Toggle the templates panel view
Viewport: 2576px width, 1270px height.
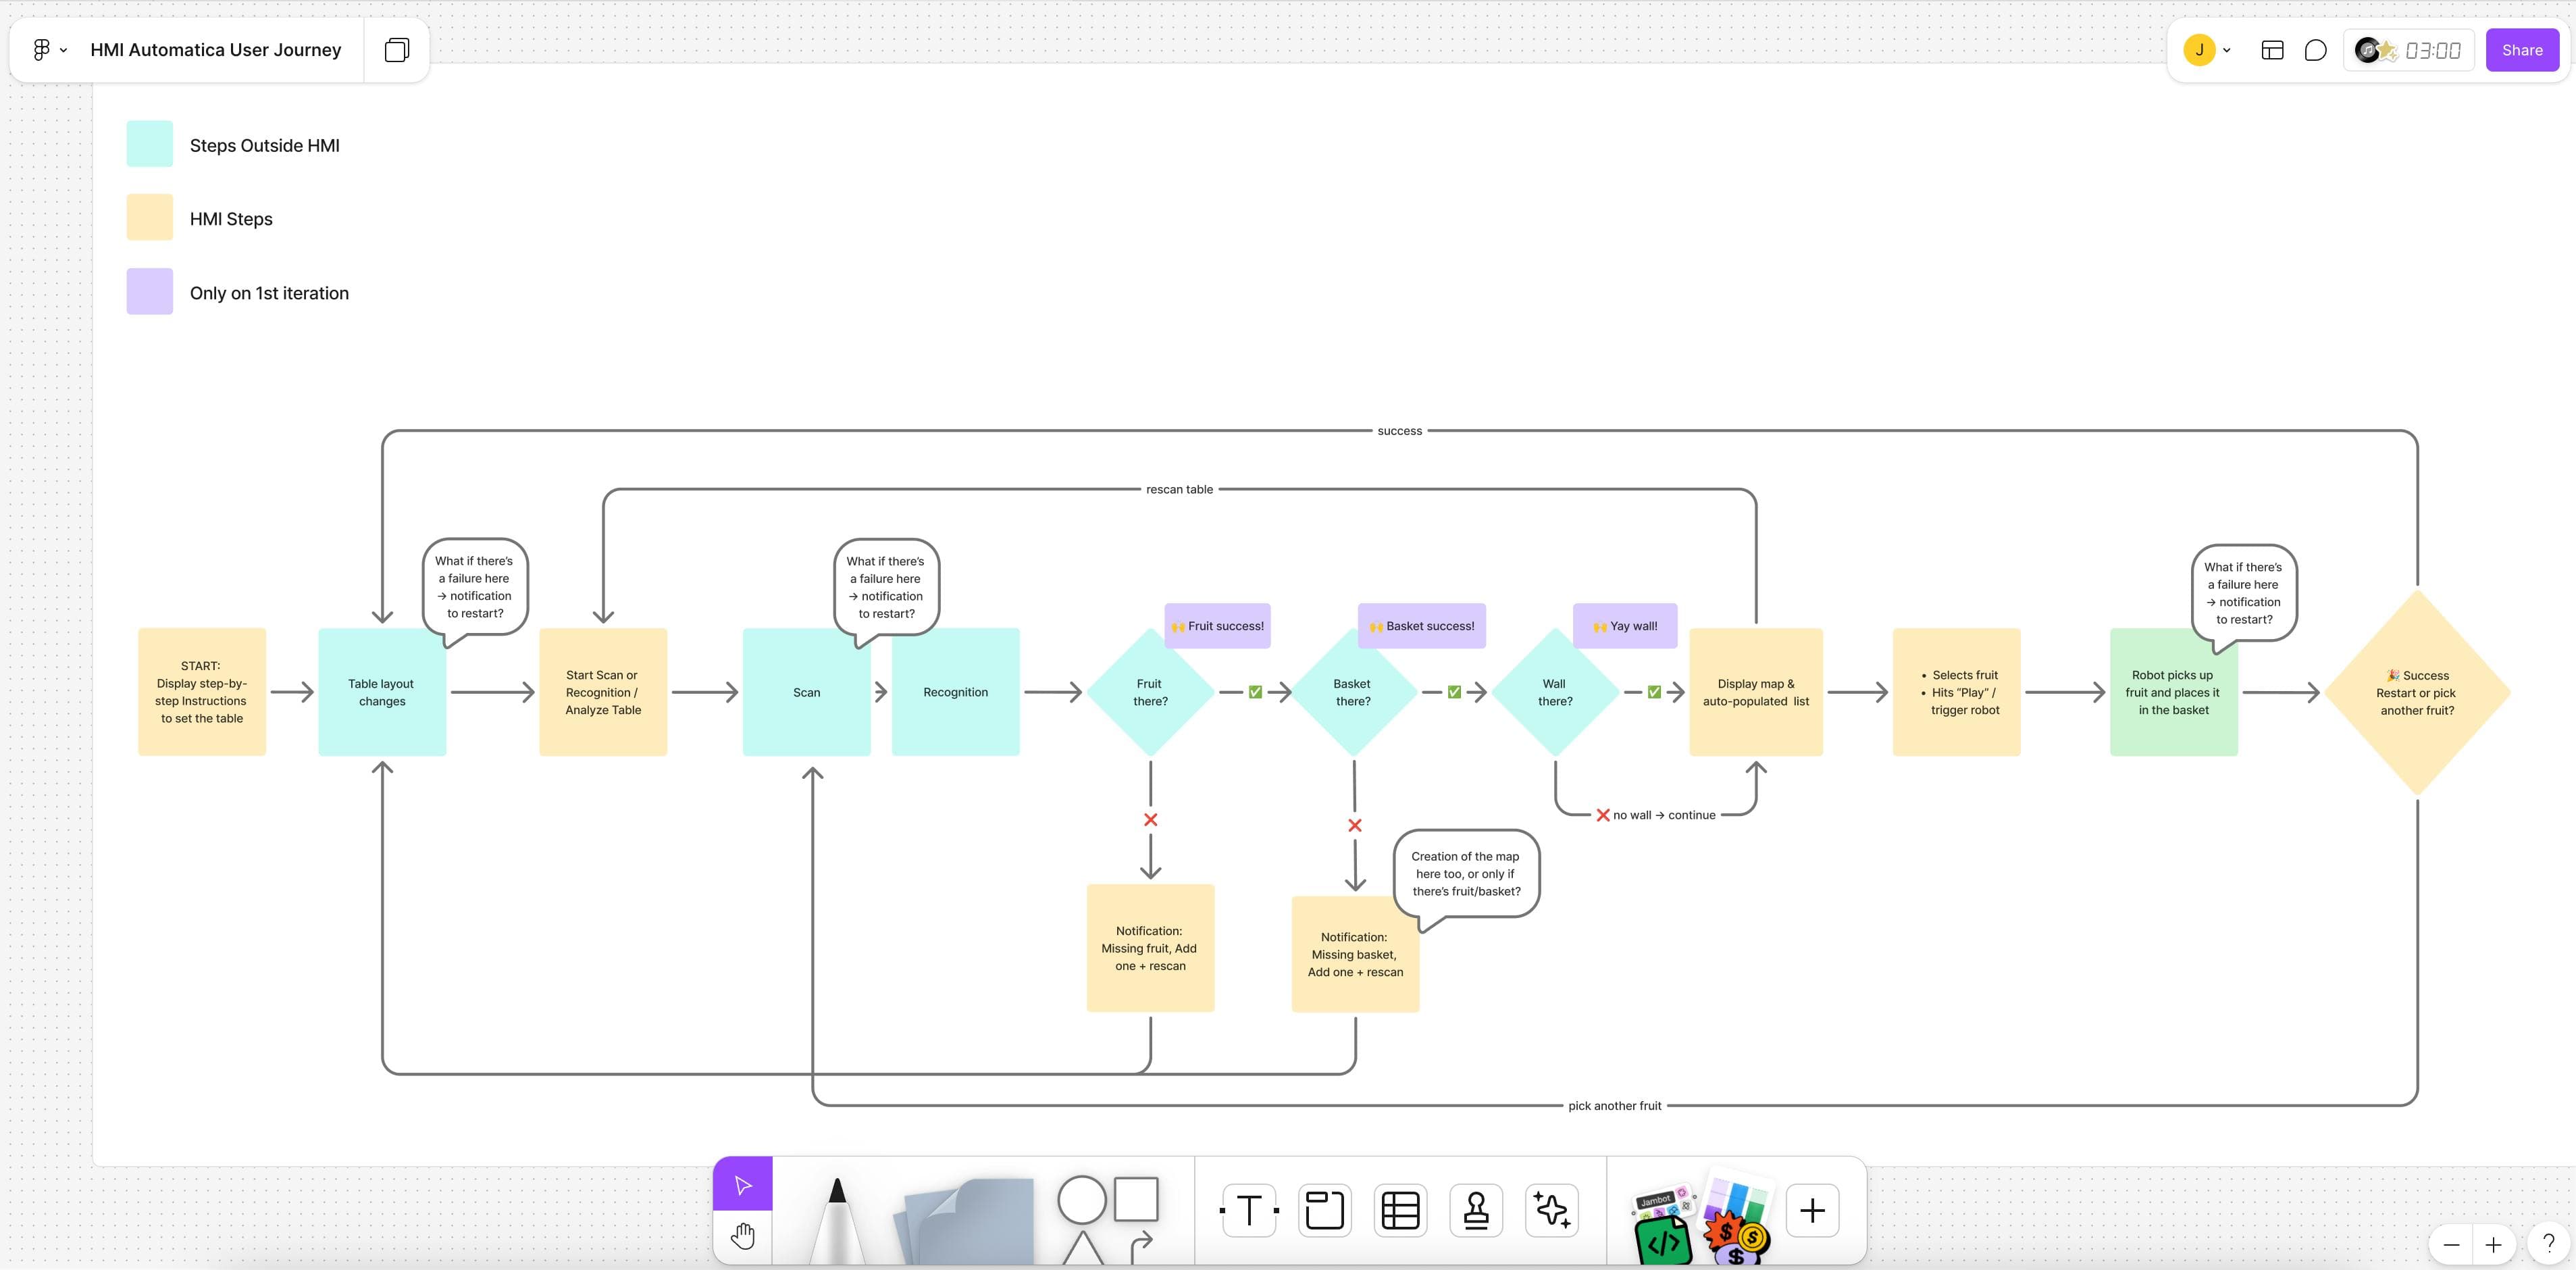[x=2272, y=49]
